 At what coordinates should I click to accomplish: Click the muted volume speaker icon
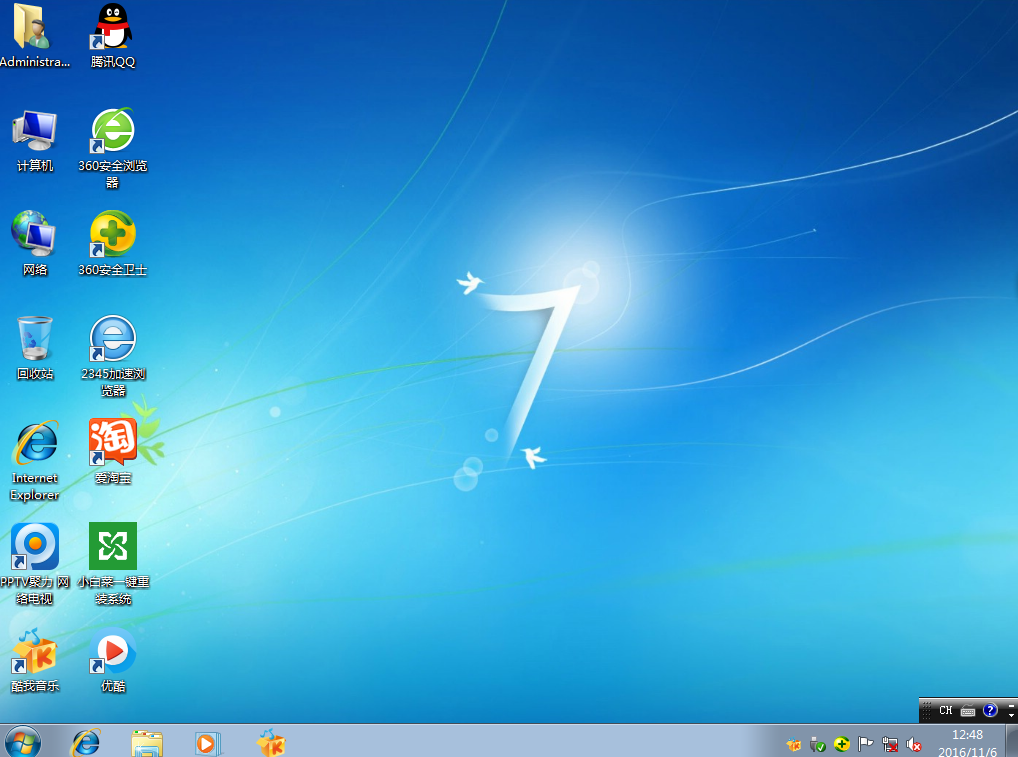point(913,744)
